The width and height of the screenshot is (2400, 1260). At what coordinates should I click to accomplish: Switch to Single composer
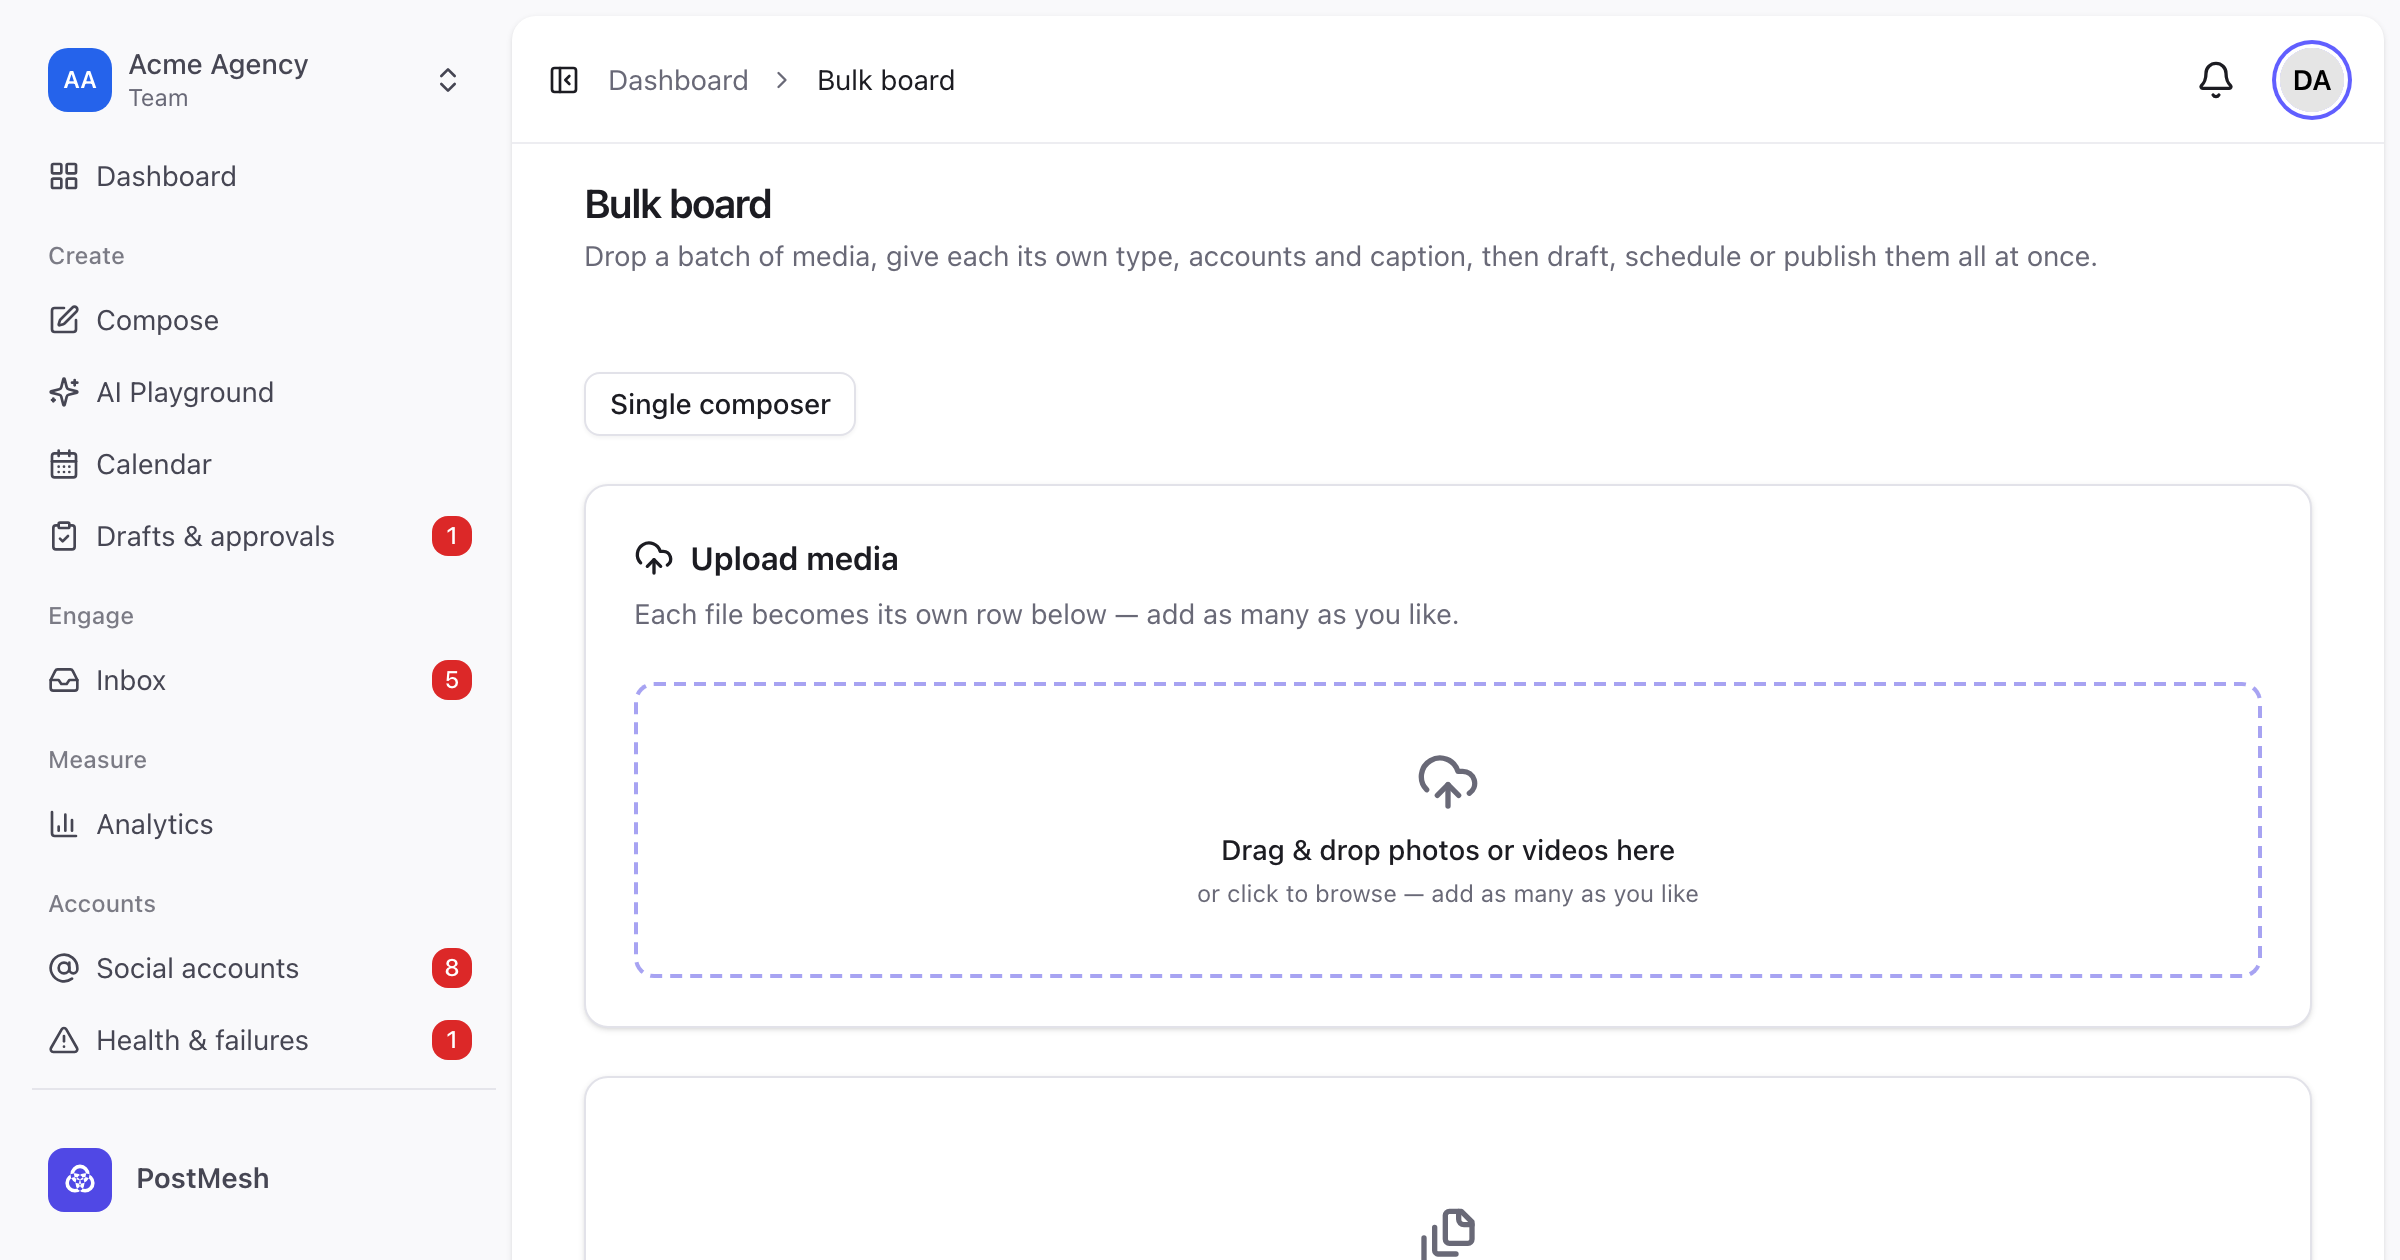click(720, 404)
